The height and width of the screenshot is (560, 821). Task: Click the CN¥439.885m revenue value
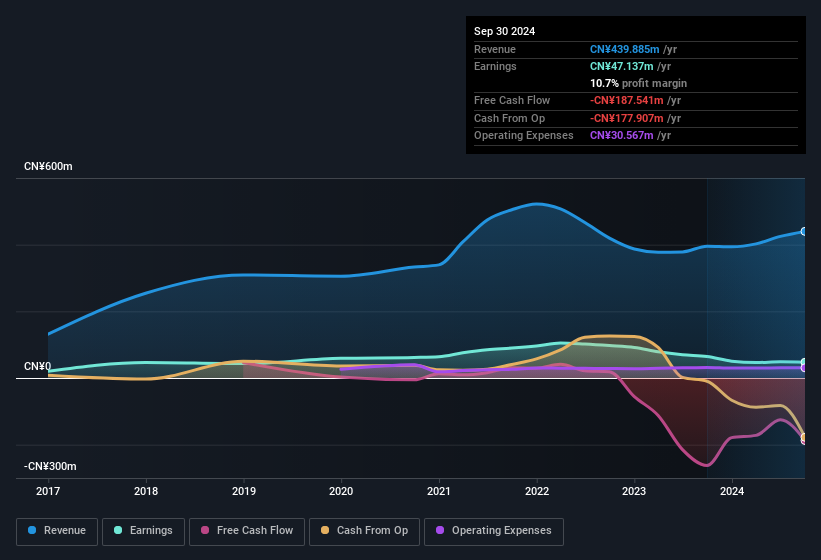tap(625, 49)
